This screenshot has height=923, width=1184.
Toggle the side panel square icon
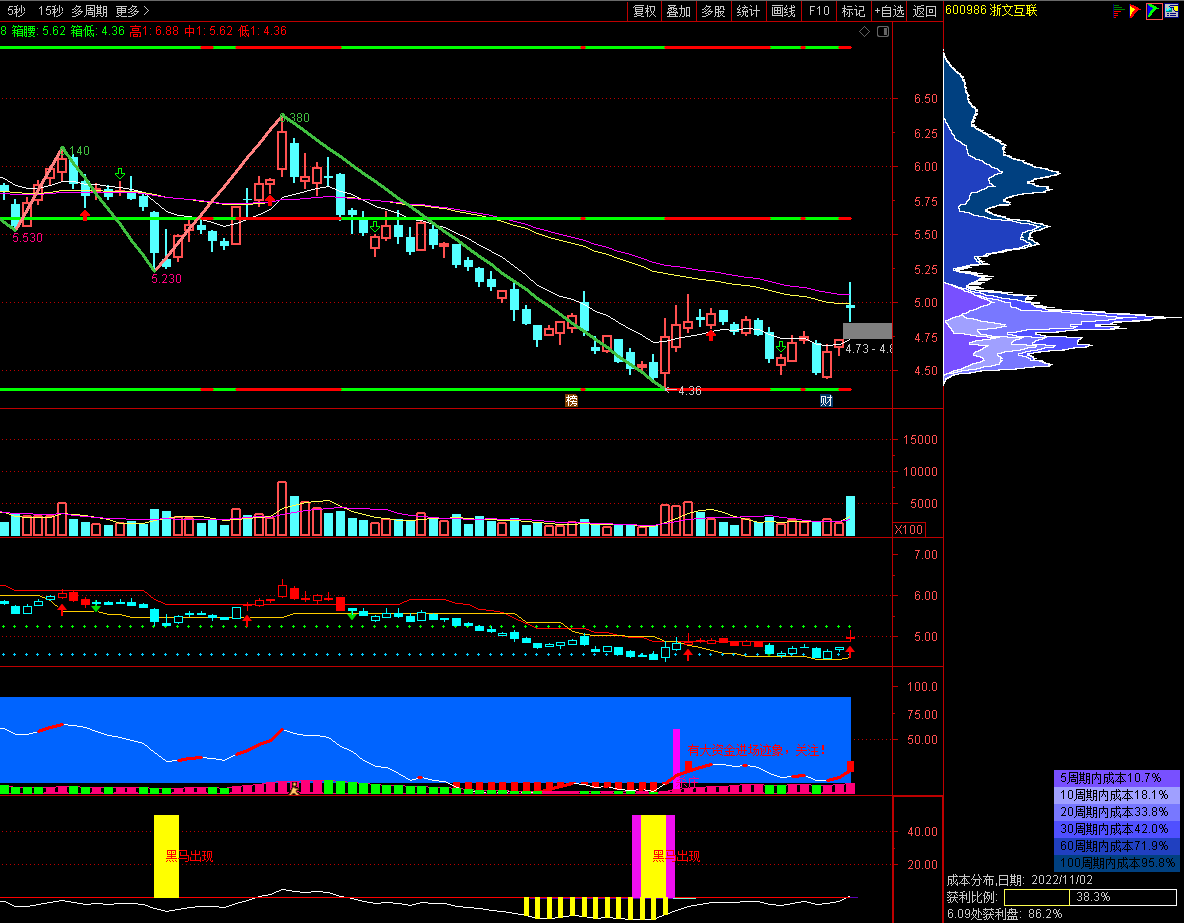click(882, 32)
